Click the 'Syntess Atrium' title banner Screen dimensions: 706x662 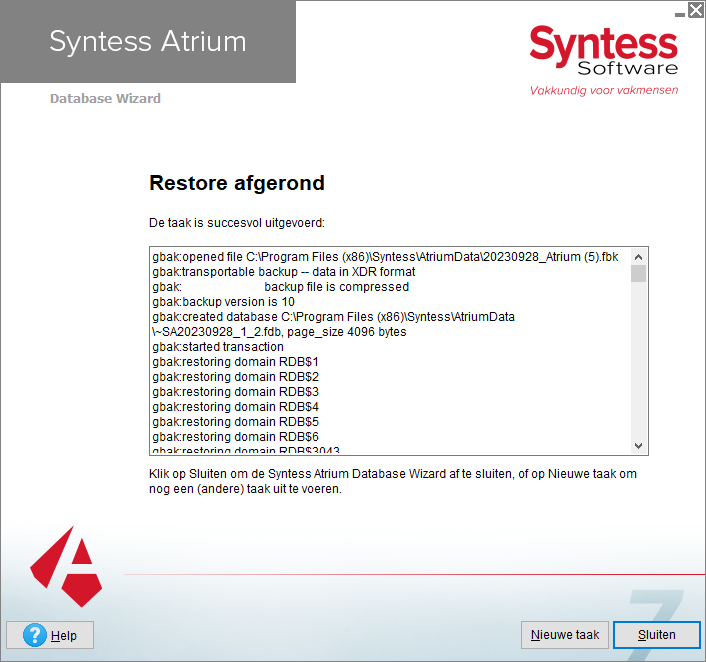[148, 41]
